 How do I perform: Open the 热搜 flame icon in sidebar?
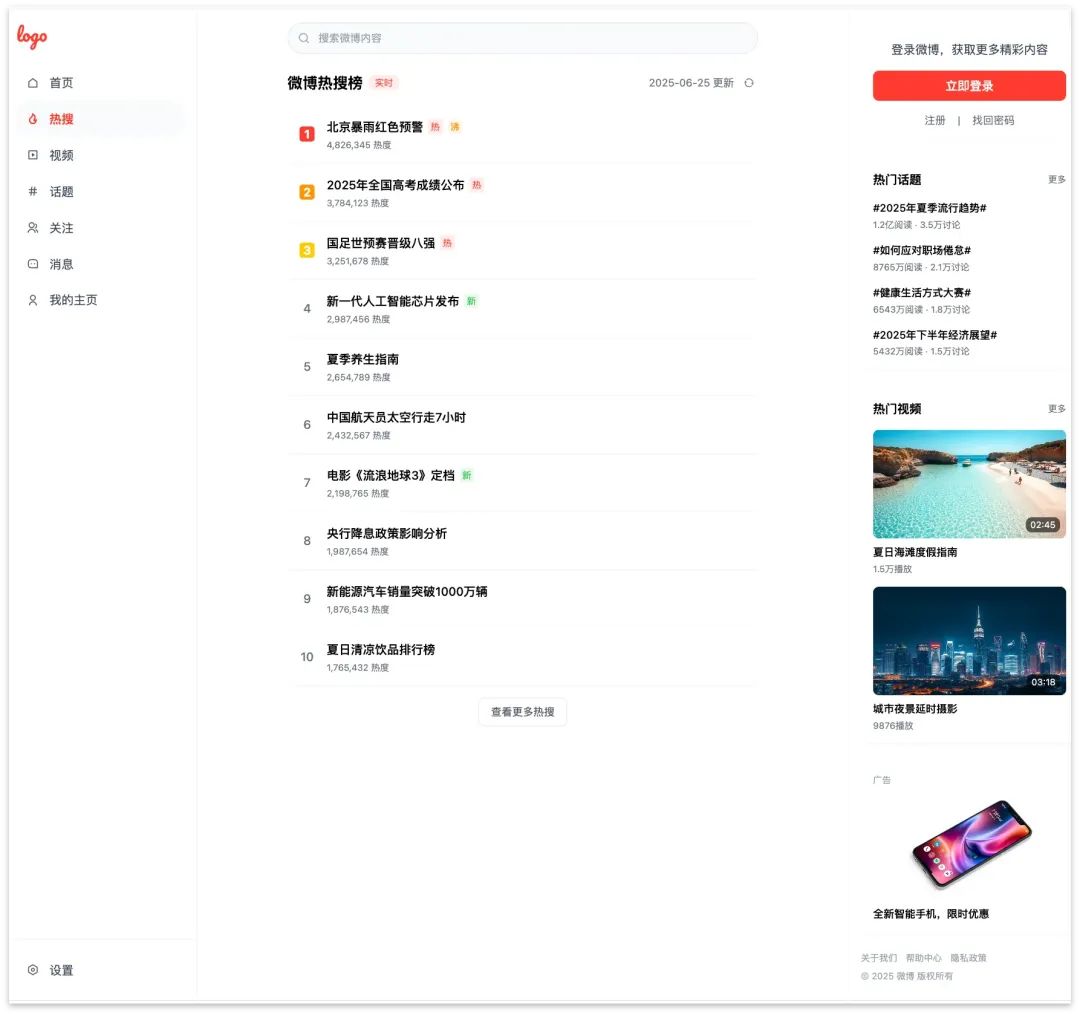(33, 118)
